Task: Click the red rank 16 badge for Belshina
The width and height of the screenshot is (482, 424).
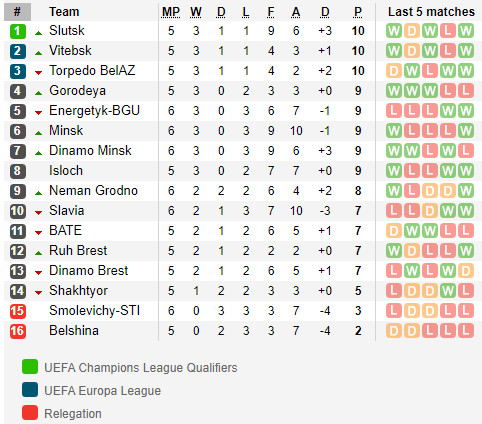Action: point(18,331)
